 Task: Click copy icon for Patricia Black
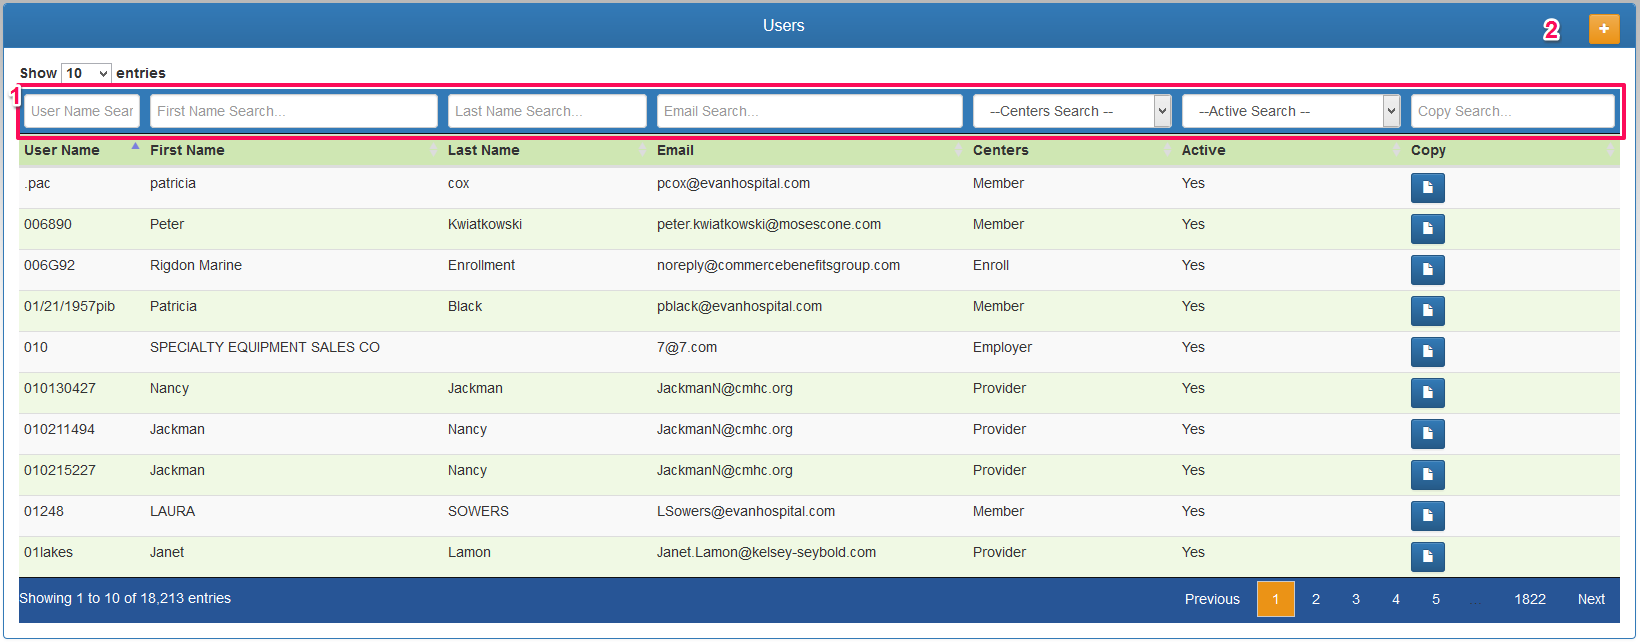tap(1427, 311)
